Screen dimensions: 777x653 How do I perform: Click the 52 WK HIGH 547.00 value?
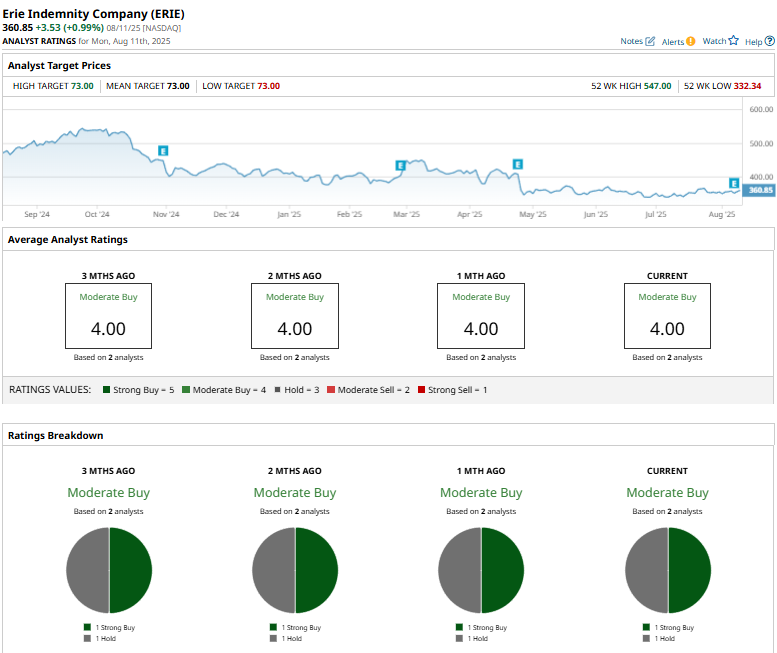[x=658, y=86]
